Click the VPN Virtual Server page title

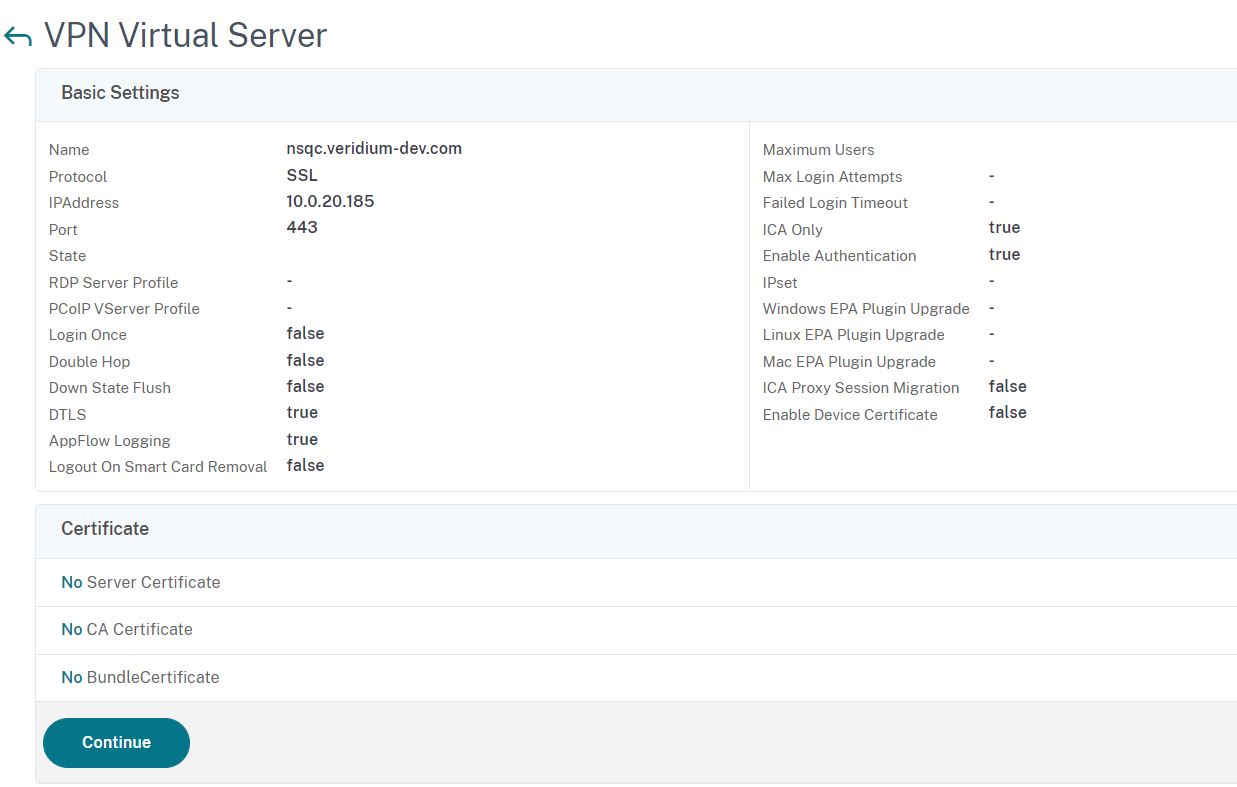(186, 36)
